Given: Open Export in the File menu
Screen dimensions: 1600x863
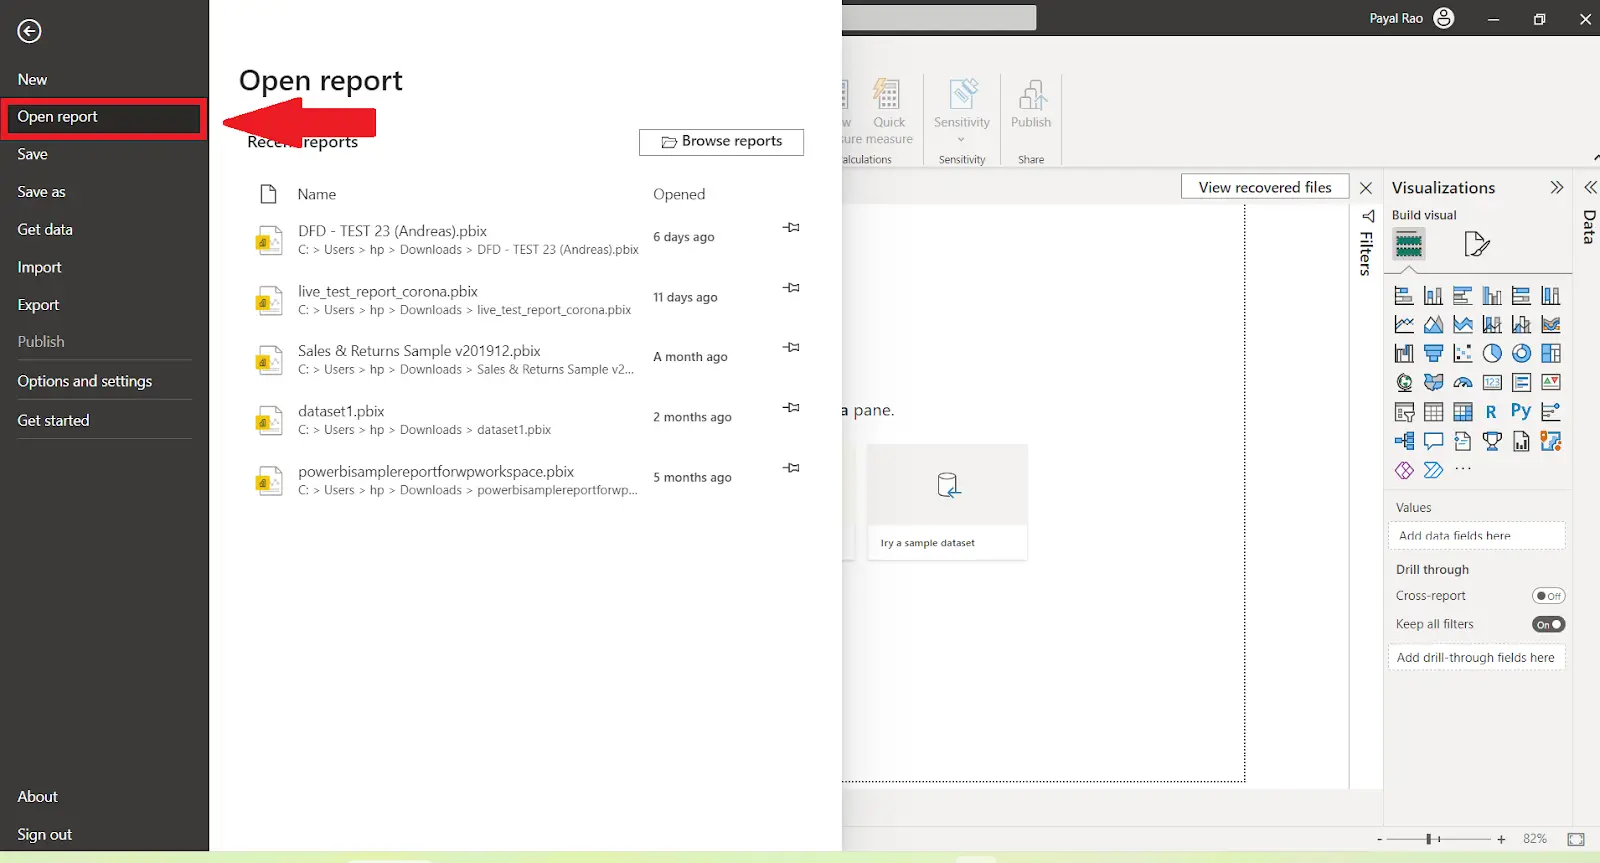Looking at the screenshot, I should click(38, 305).
